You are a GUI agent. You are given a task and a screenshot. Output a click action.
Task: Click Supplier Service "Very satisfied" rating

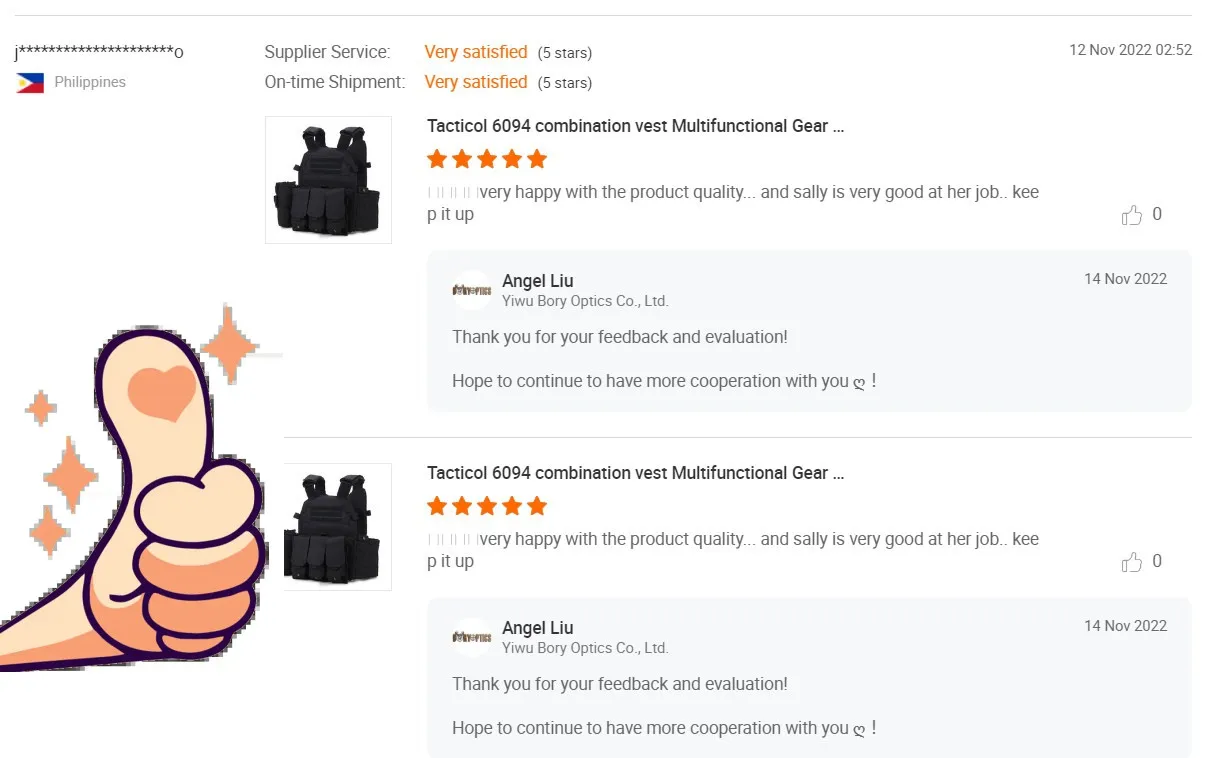(476, 52)
